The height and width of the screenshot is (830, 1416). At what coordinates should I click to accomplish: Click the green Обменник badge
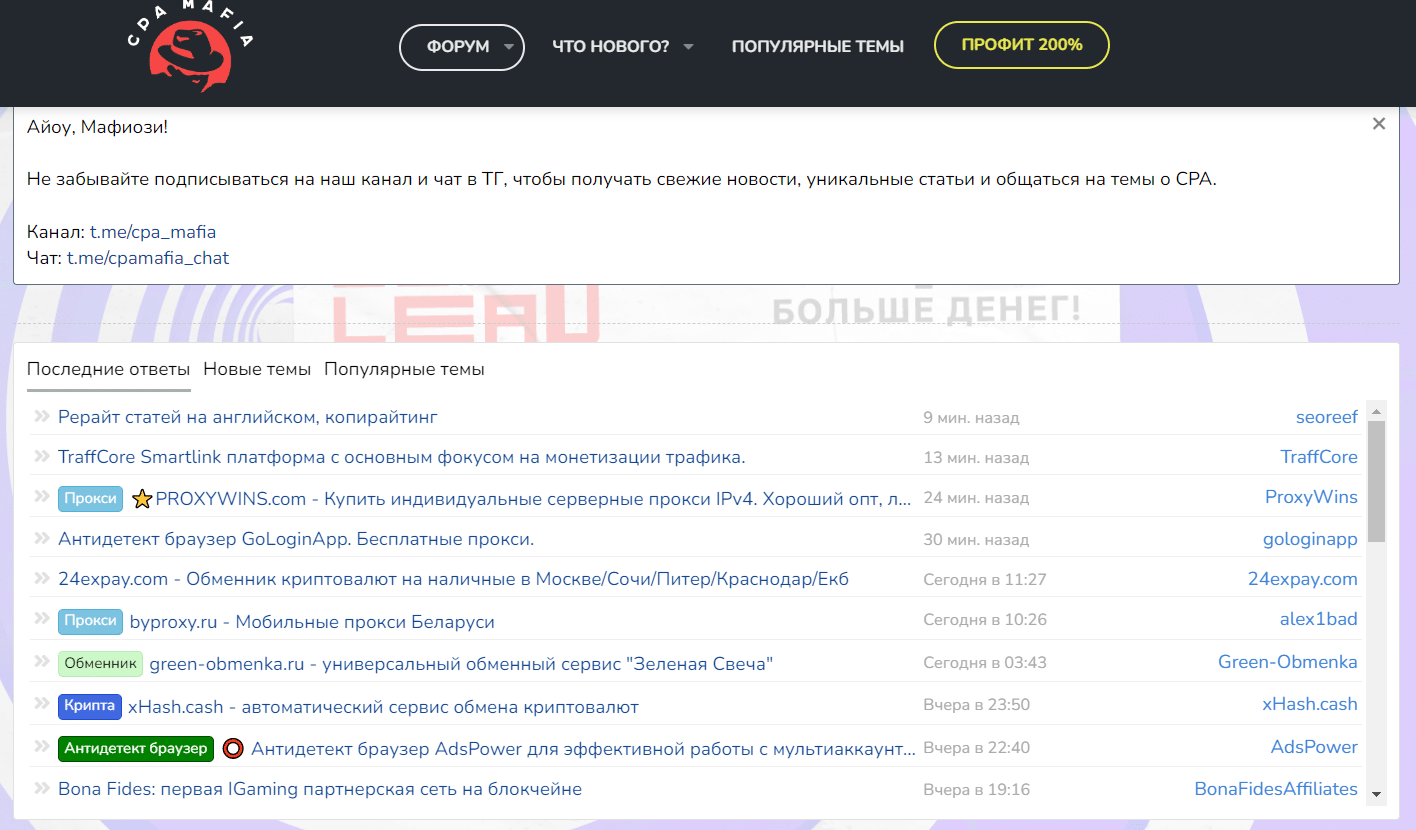point(100,662)
